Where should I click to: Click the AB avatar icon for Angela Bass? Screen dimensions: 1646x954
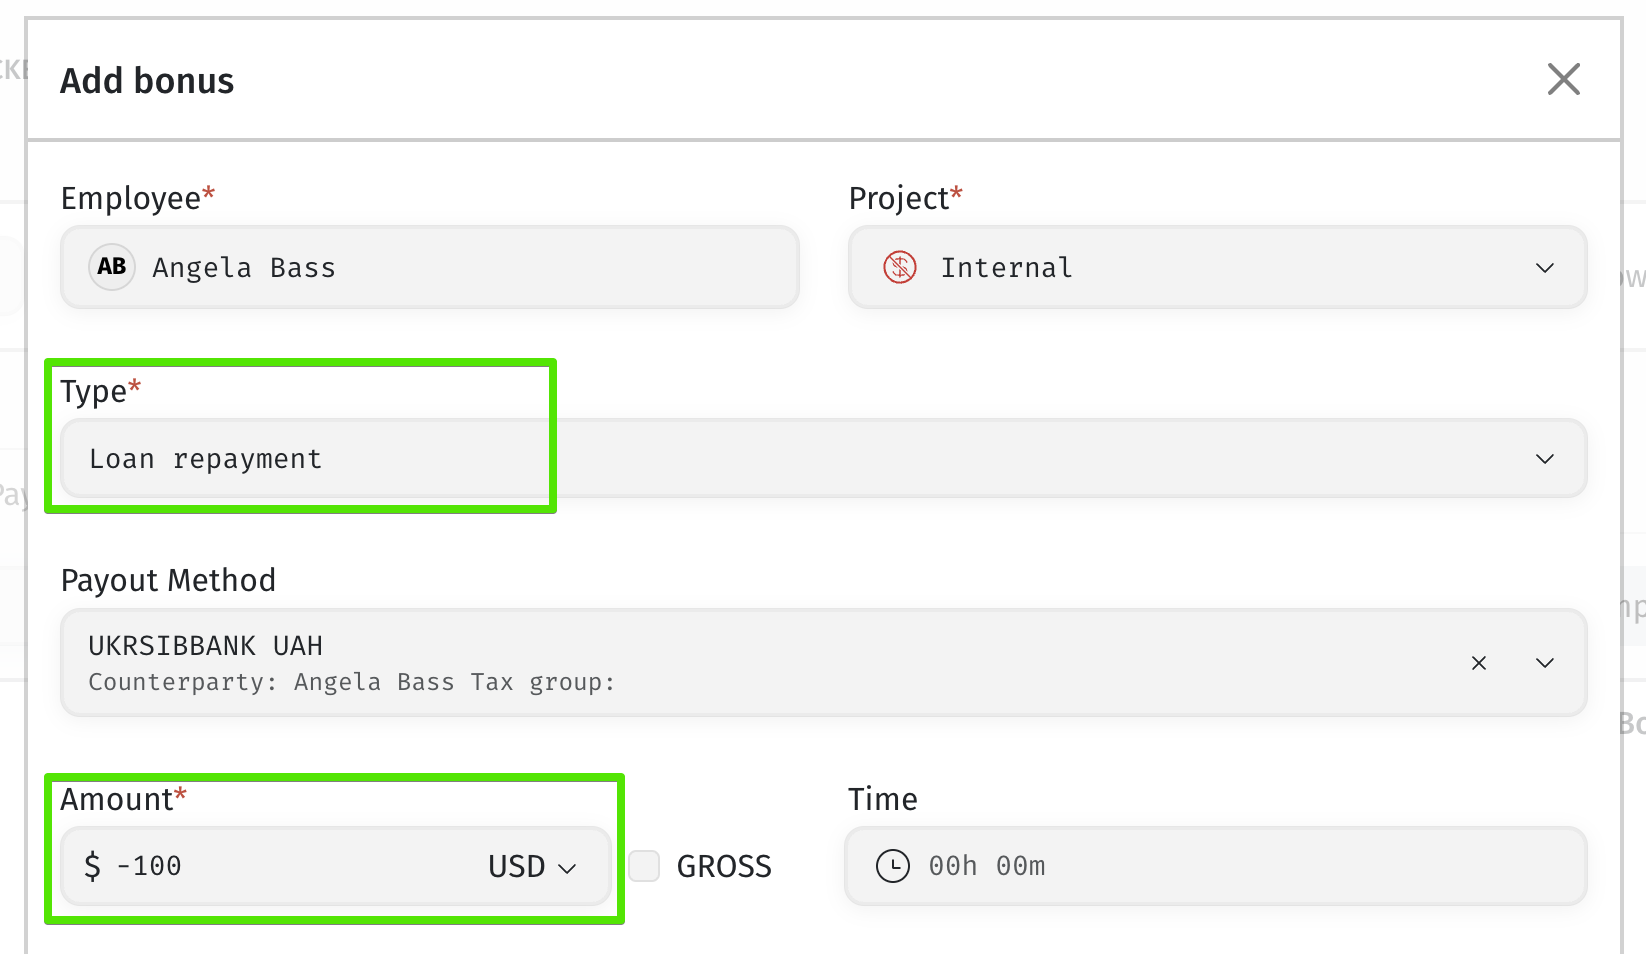(x=112, y=267)
